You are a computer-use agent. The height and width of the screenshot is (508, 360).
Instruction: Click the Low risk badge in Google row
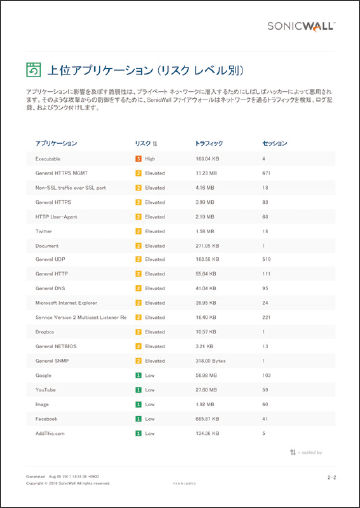(x=138, y=375)
